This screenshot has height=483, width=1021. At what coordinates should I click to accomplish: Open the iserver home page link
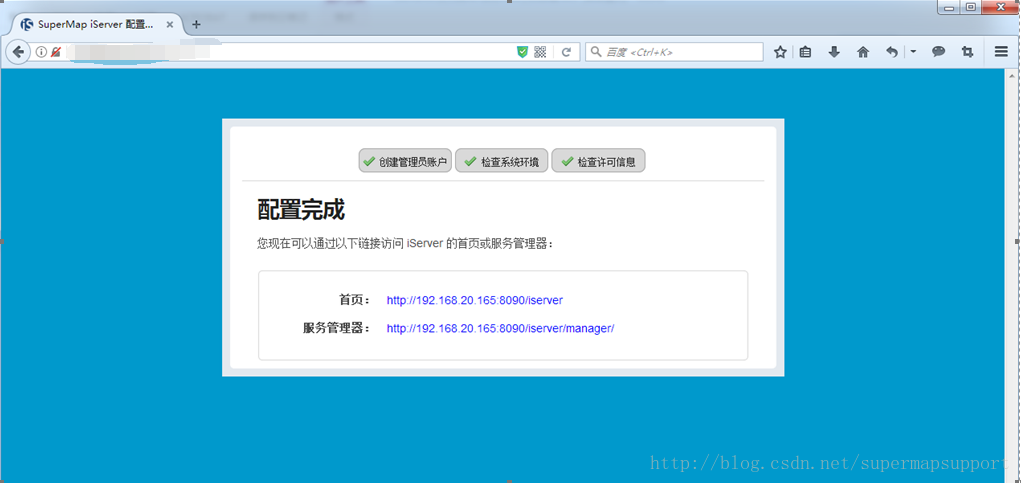475,301
